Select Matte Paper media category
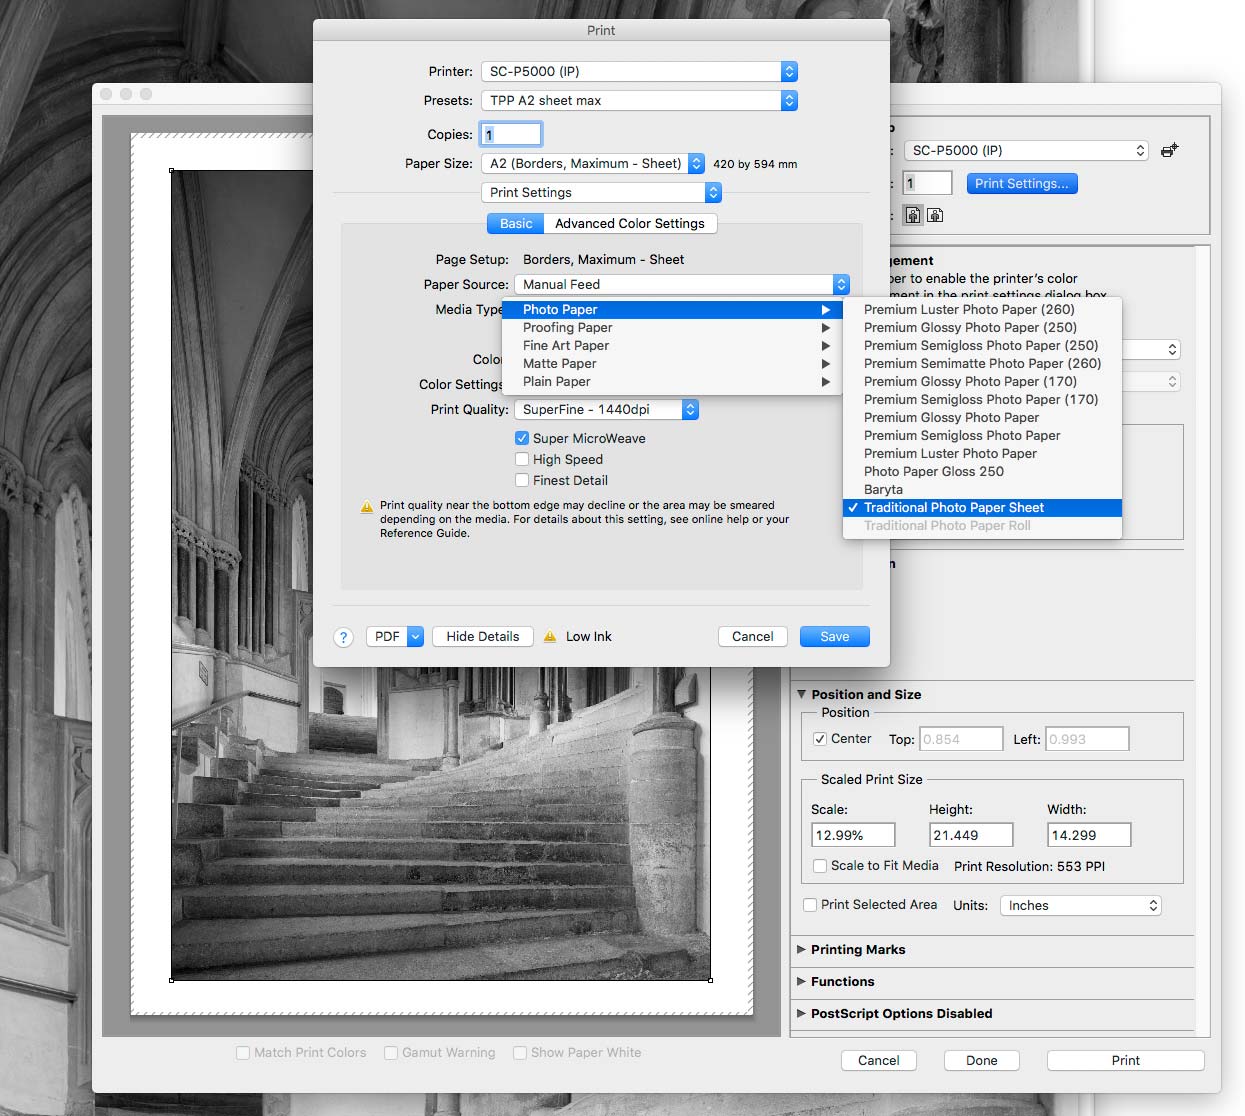The width and height of the screenshot is (1245, 1116). pos(672,364)
